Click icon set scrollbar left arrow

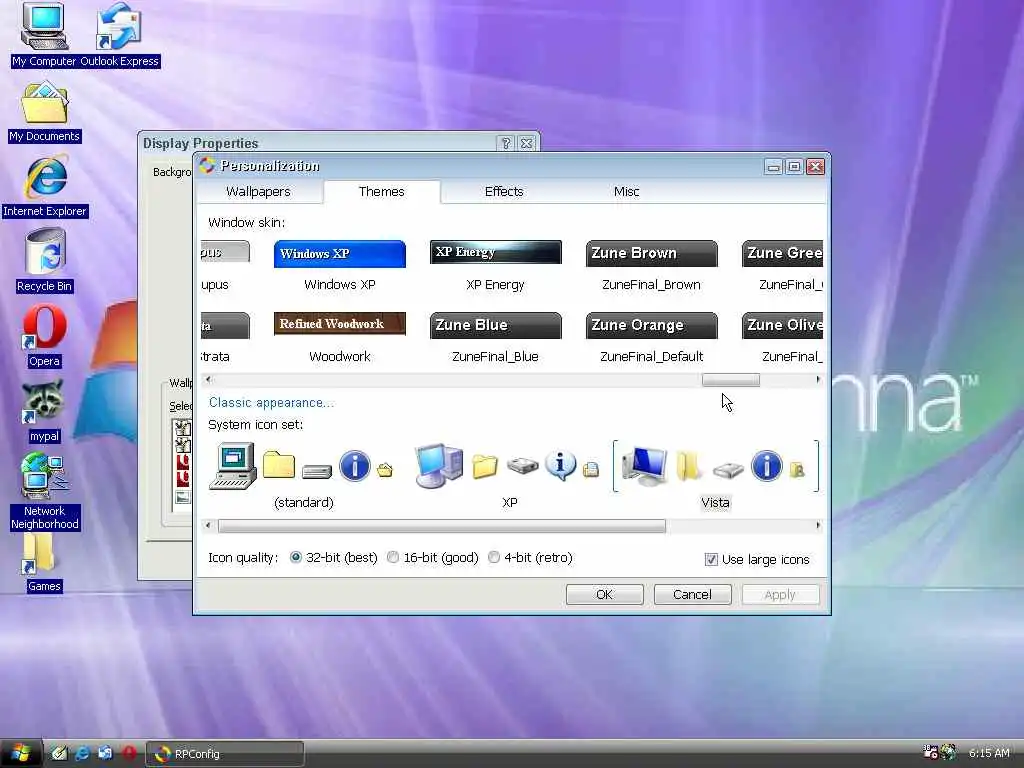pos(208,526)
